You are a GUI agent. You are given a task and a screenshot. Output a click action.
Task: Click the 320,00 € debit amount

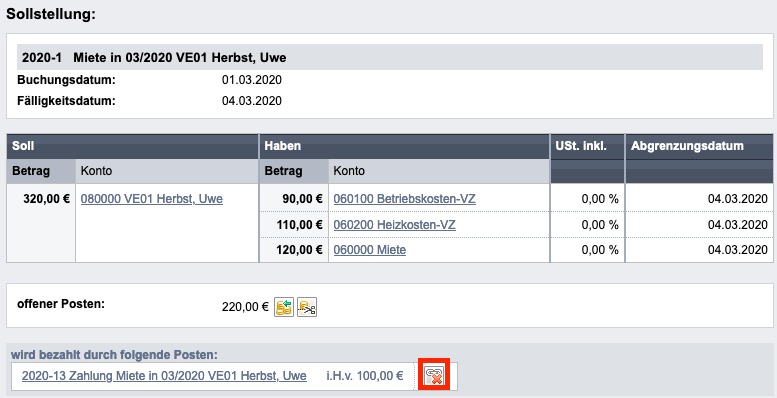[47, 199]
